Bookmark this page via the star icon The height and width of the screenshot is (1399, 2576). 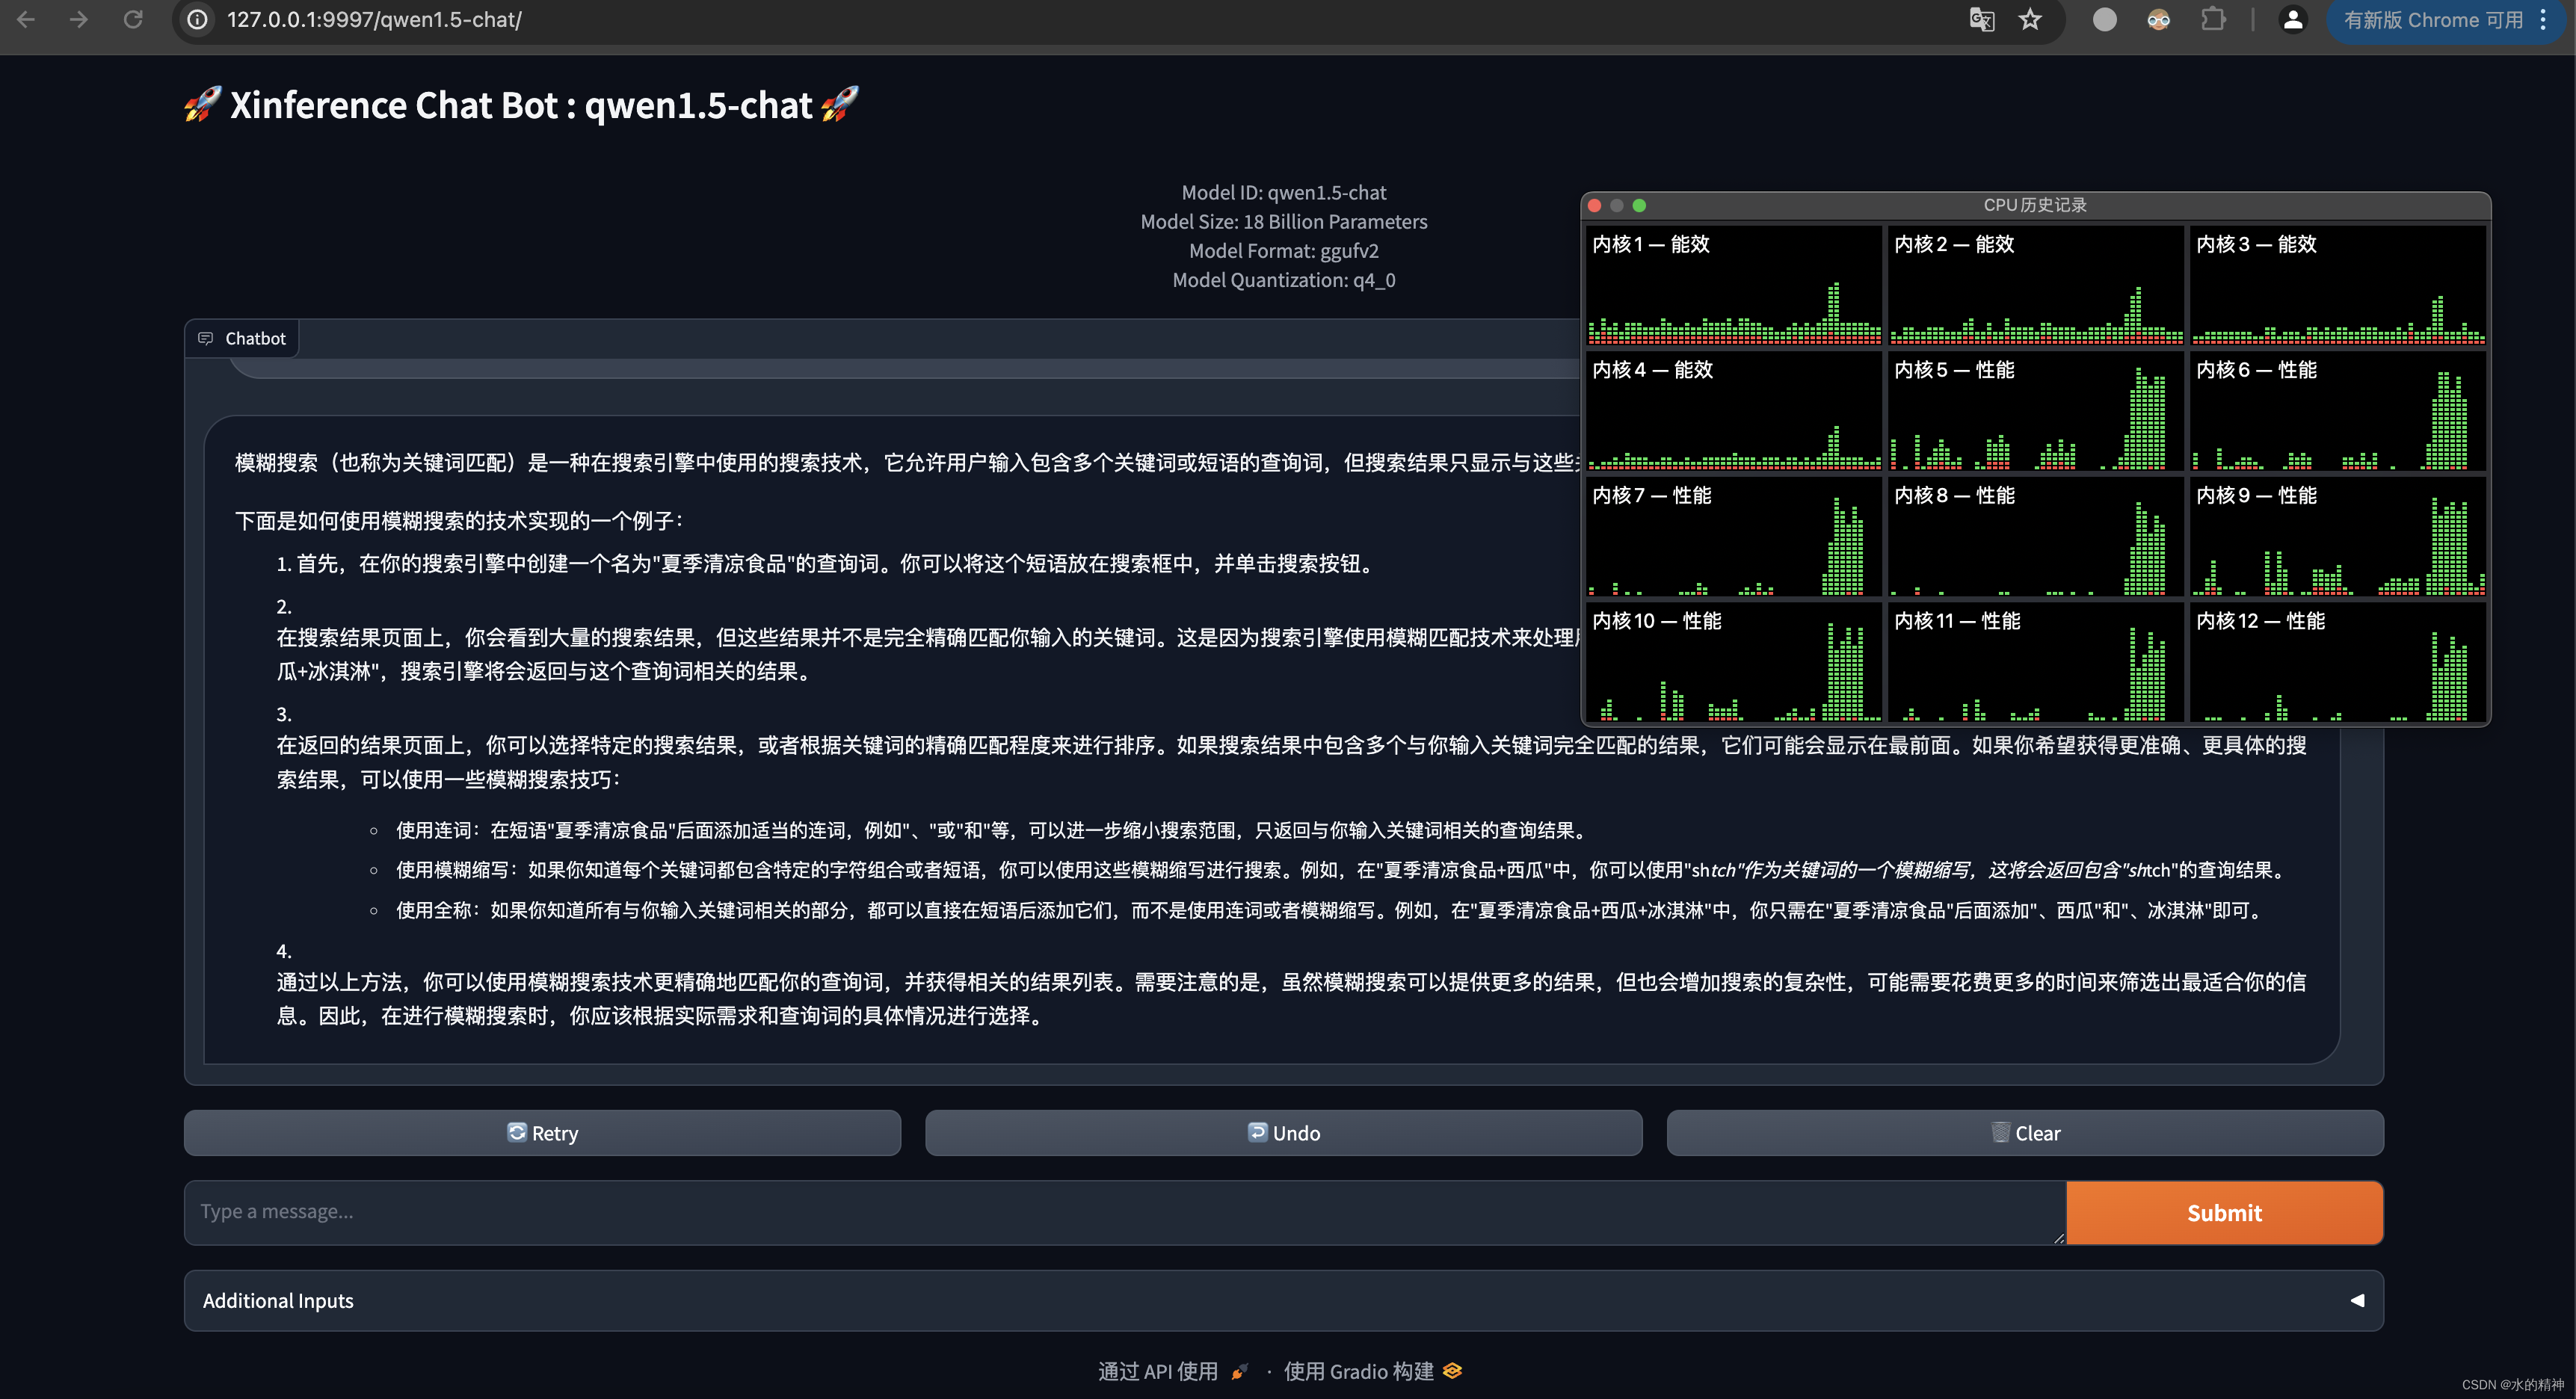(2031, 20)
